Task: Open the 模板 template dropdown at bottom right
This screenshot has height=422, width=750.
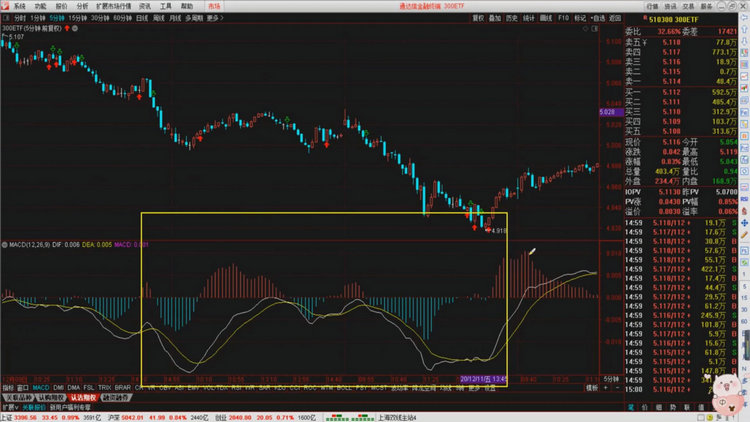Action: point(593,386)
